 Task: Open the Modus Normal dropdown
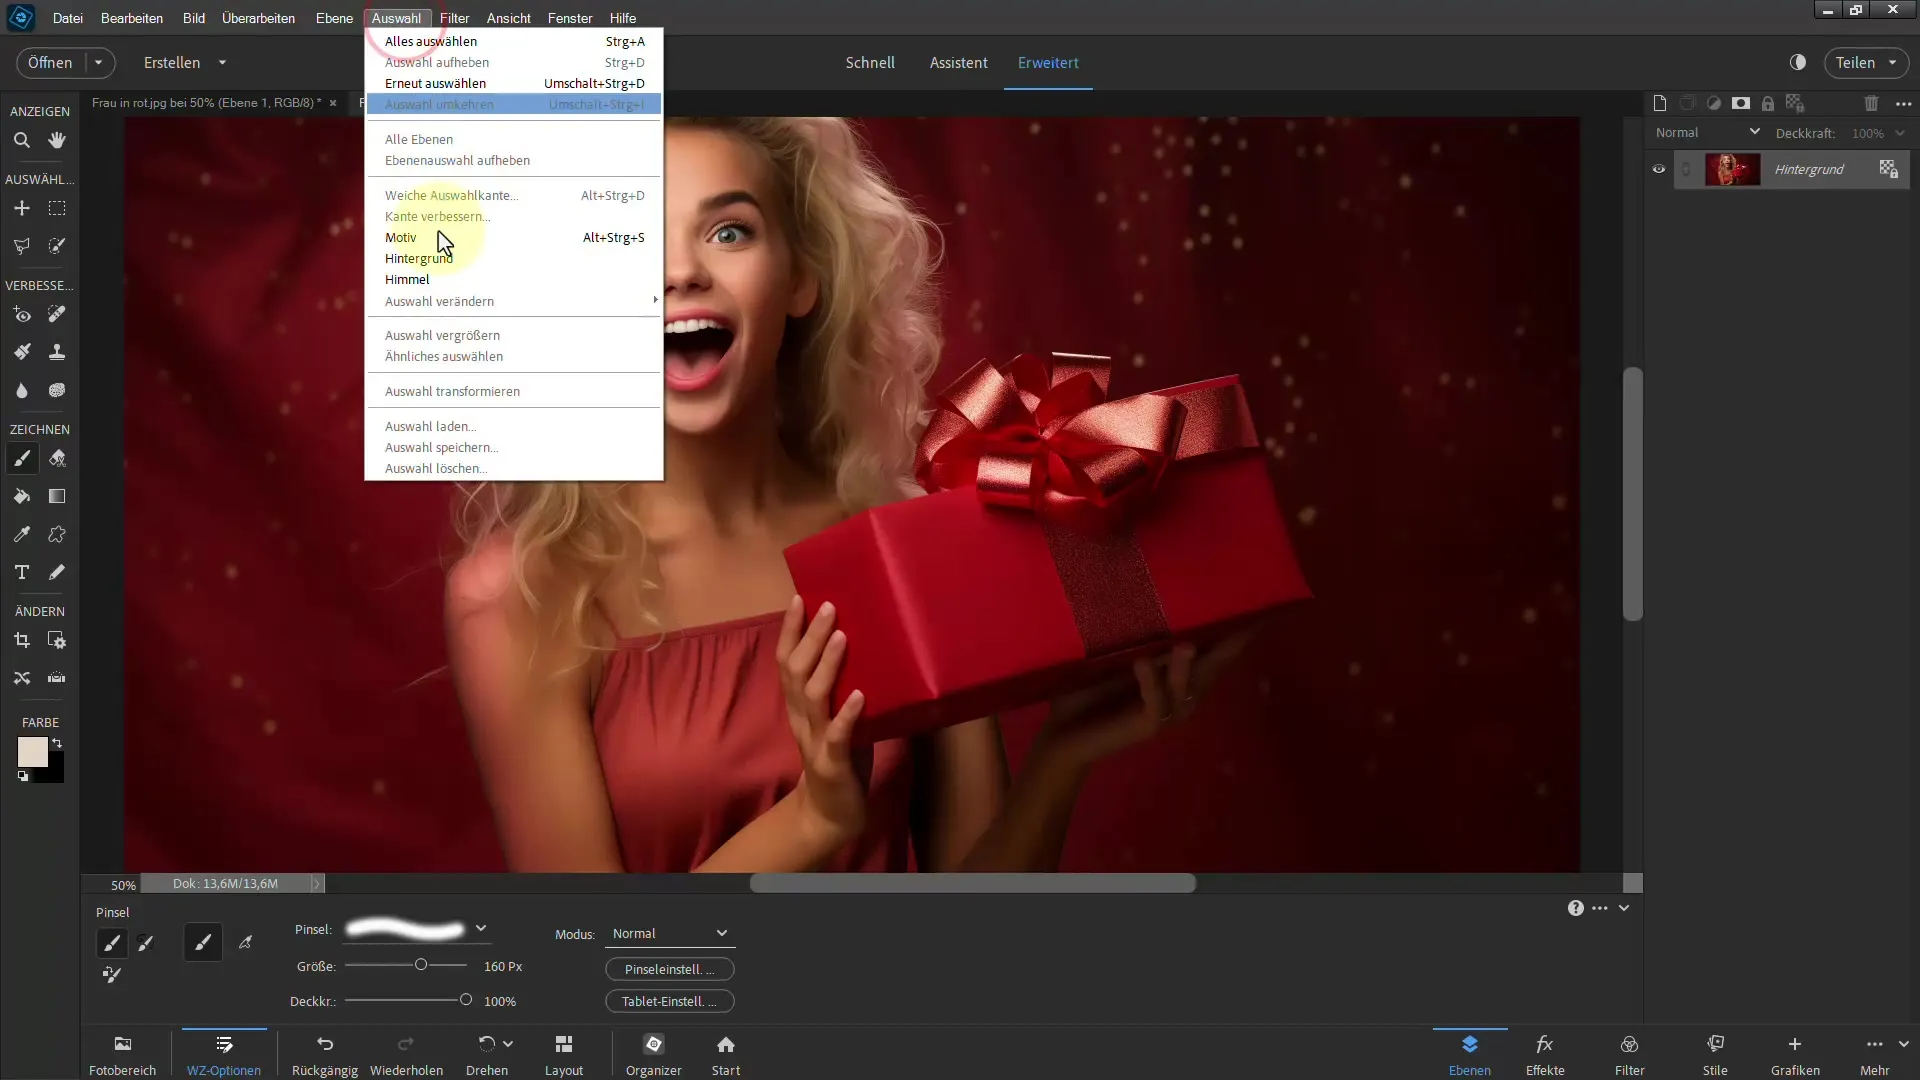coord(670,933)
